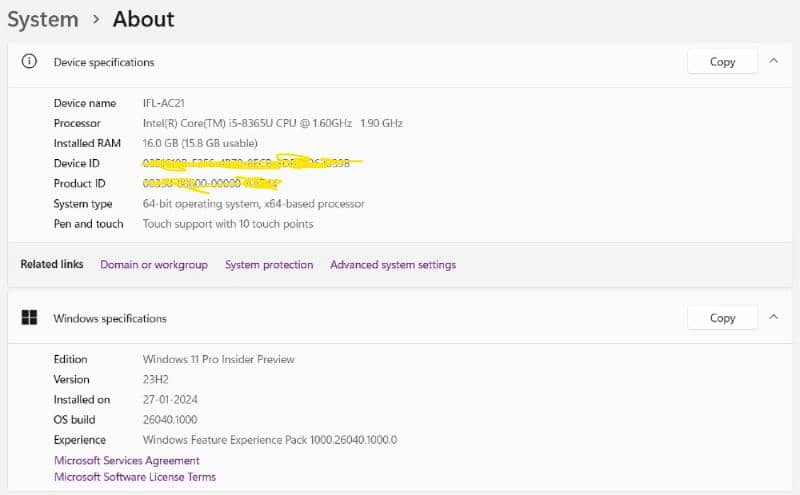This screenshot has width=800, height=495.
Task: Open System protection link
Action: tap(269, 264)
